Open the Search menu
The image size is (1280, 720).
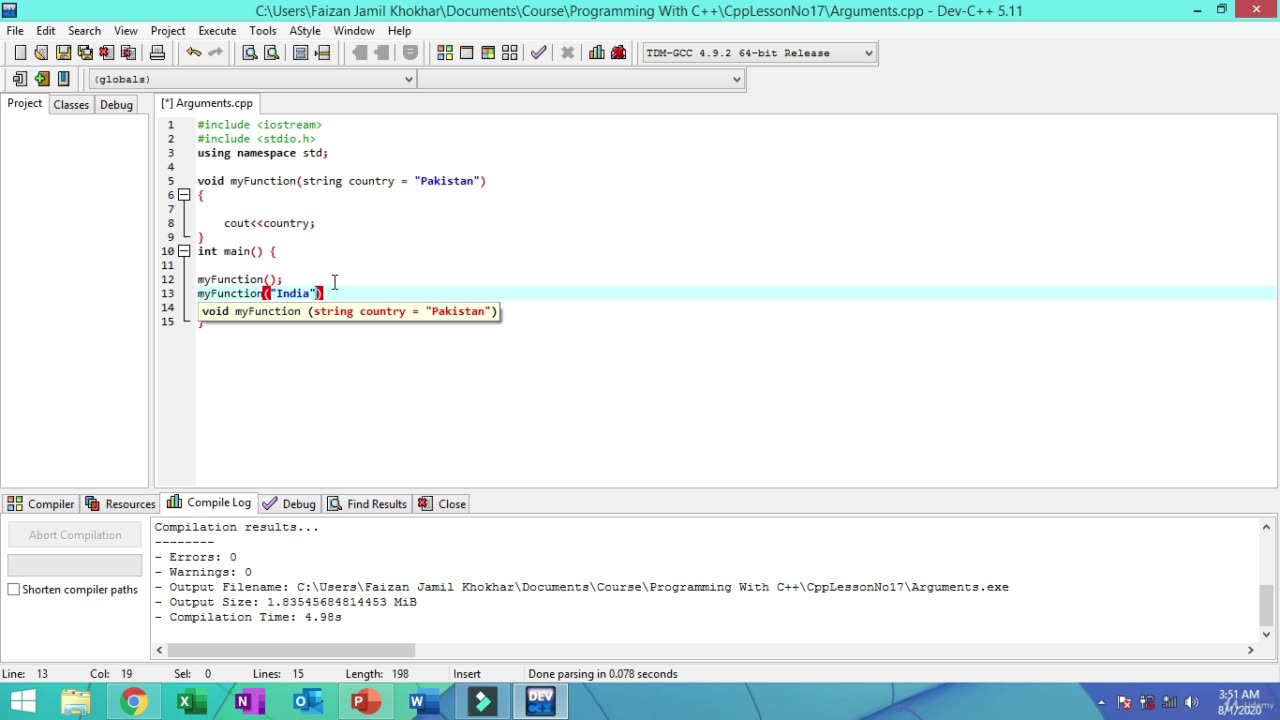[x=84, y=31]
